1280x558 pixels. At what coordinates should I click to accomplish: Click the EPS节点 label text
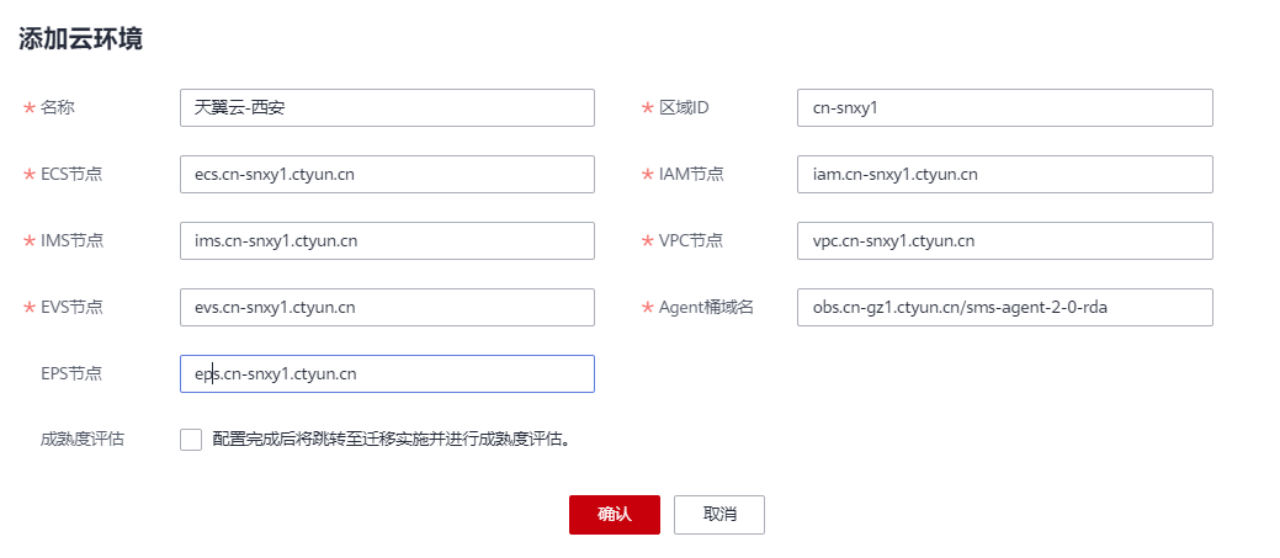coord(71,374)
